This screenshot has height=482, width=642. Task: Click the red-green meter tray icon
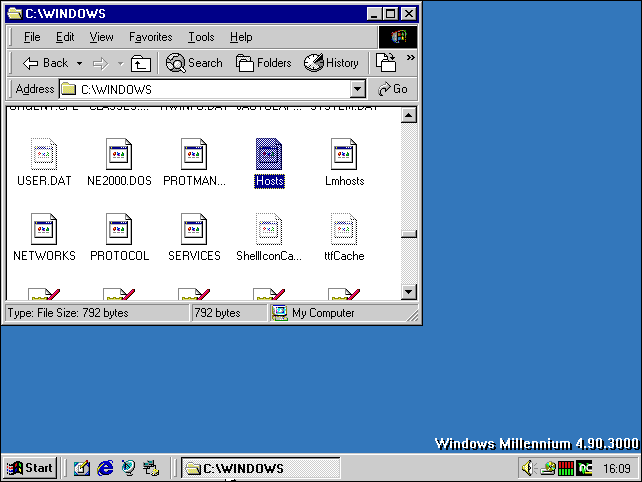(x=566, y=468)
